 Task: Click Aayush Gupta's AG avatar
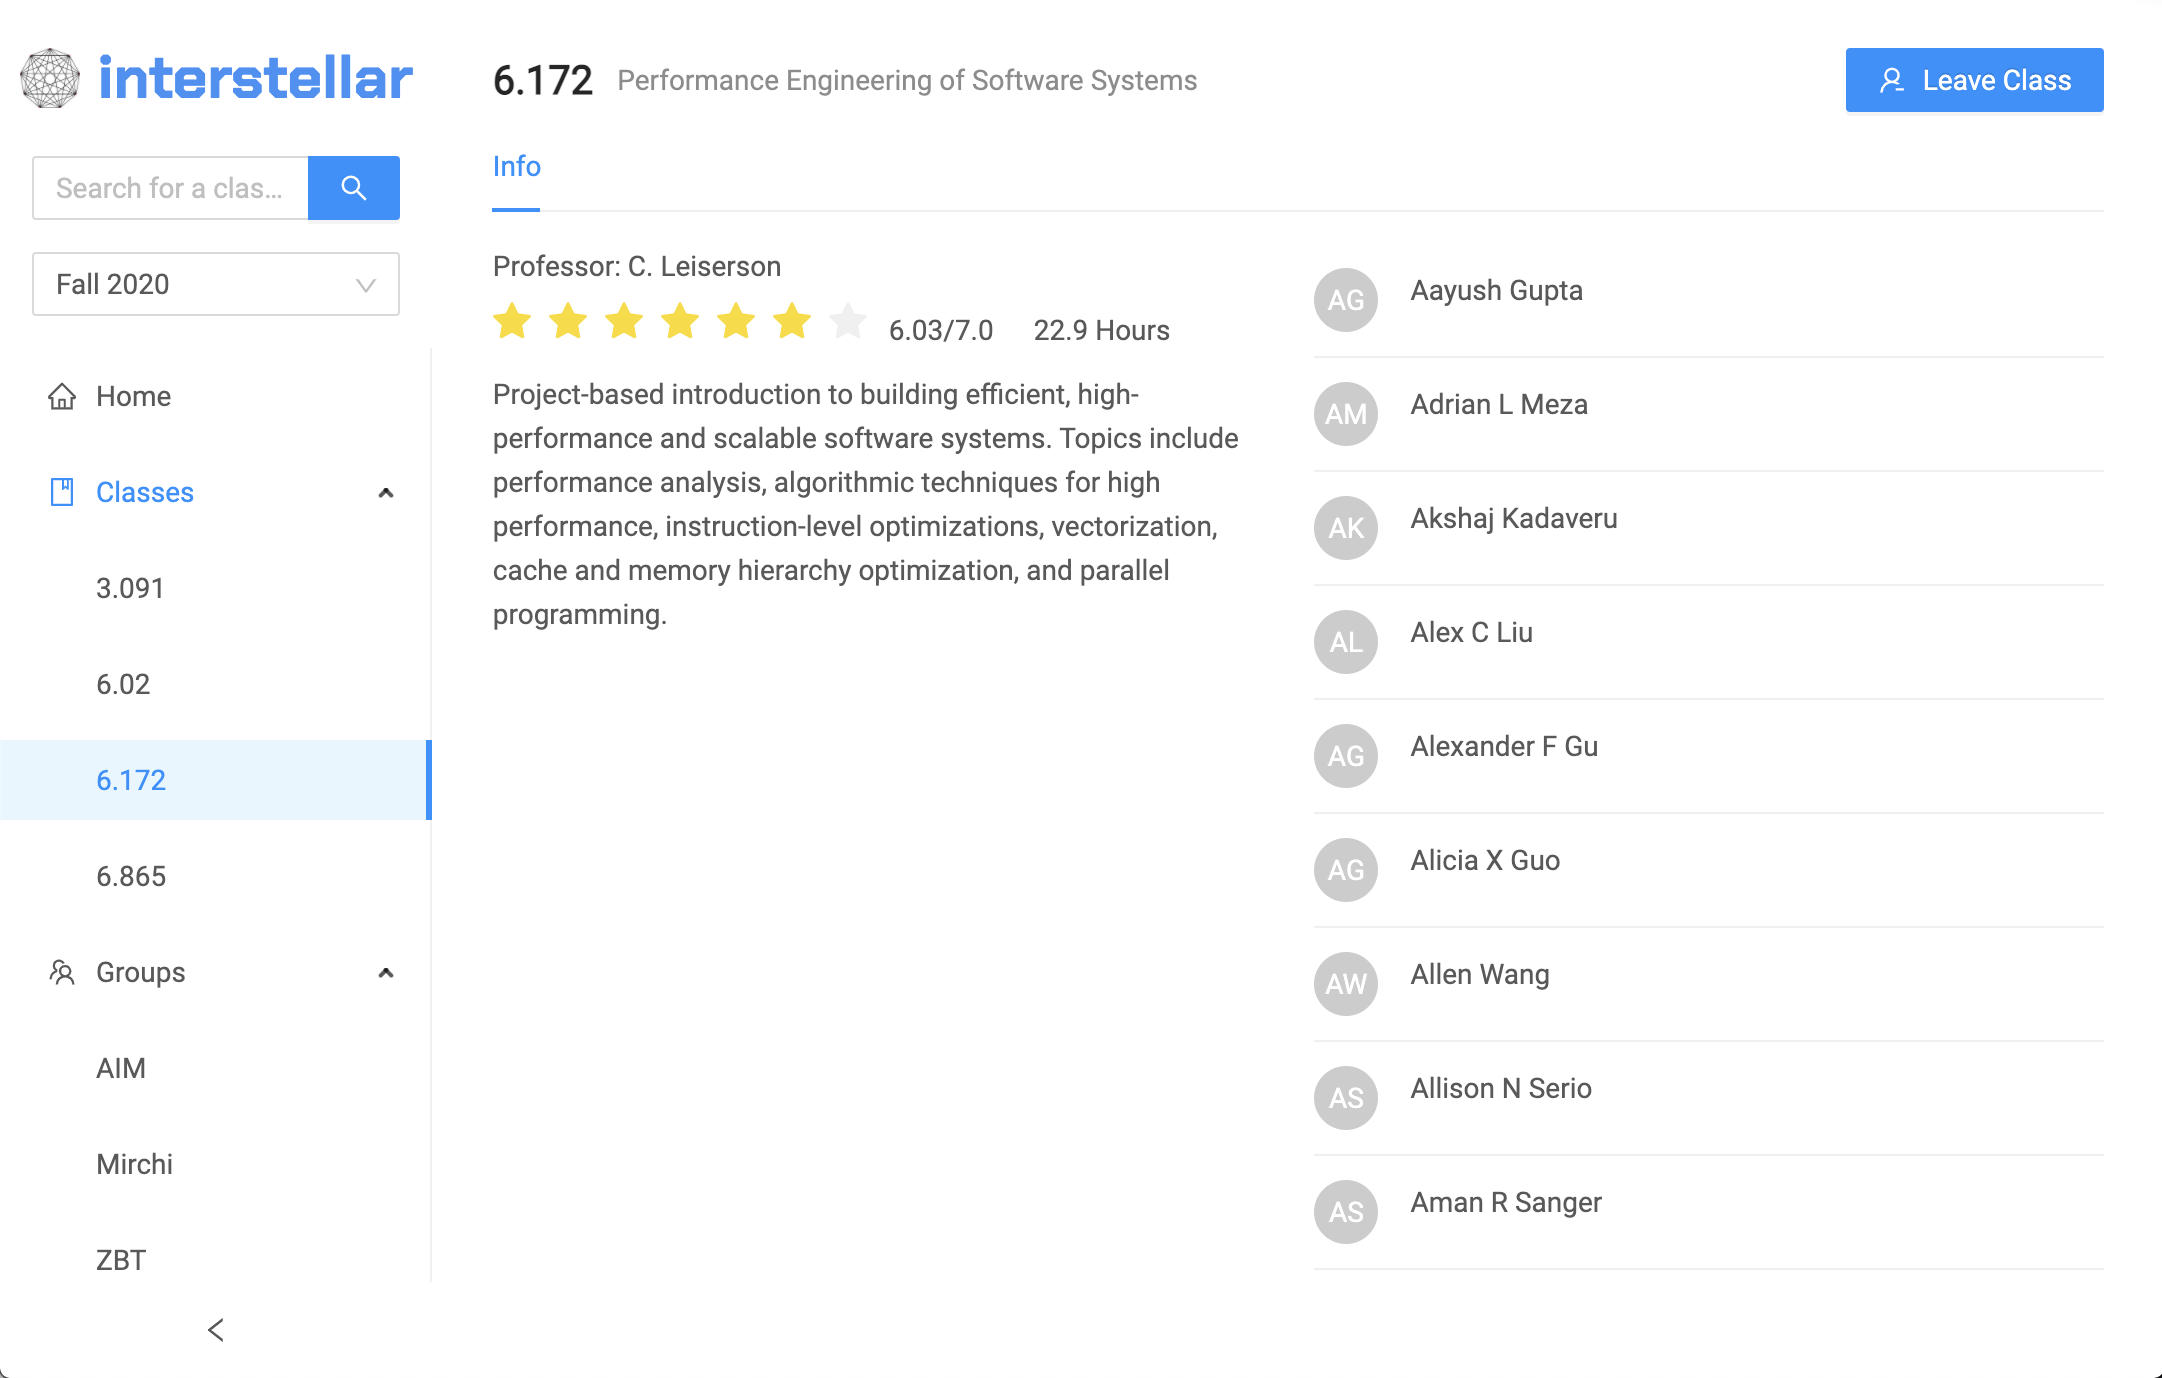click(x=1345, y=300)
